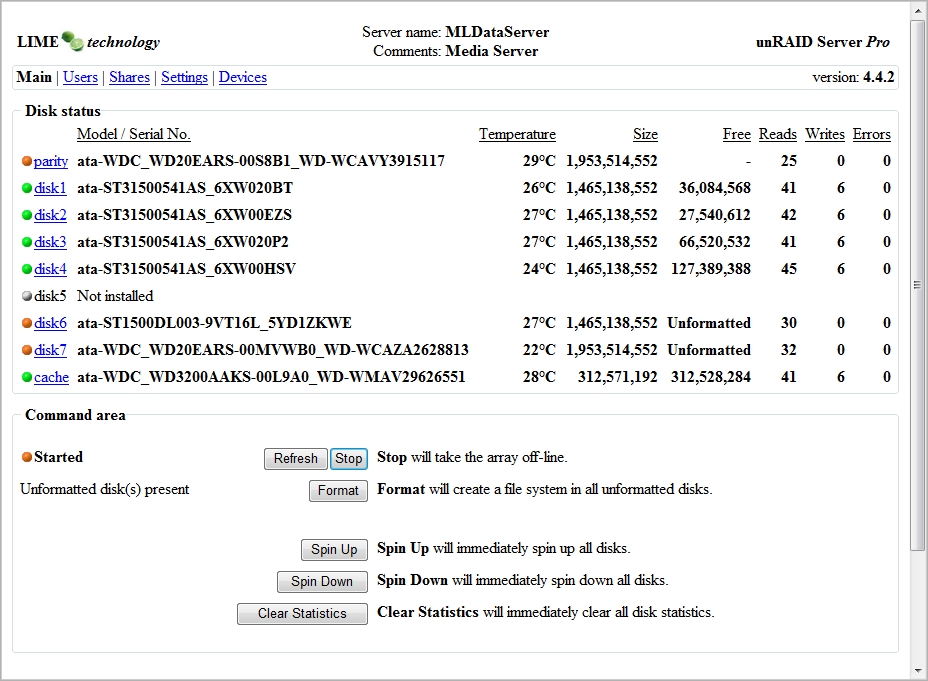Open the Devices page
This screenshot has width=928, height=681.
243,78
